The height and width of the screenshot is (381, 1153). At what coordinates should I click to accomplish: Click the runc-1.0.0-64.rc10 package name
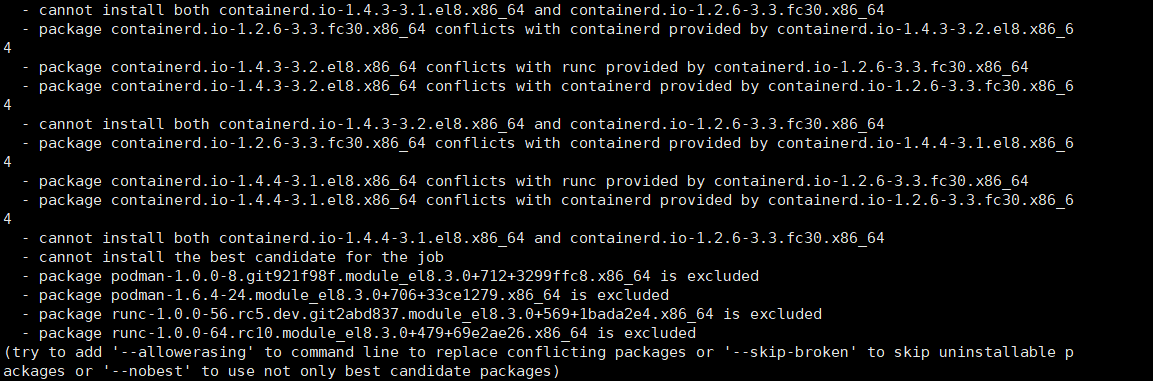click(349, 334)
